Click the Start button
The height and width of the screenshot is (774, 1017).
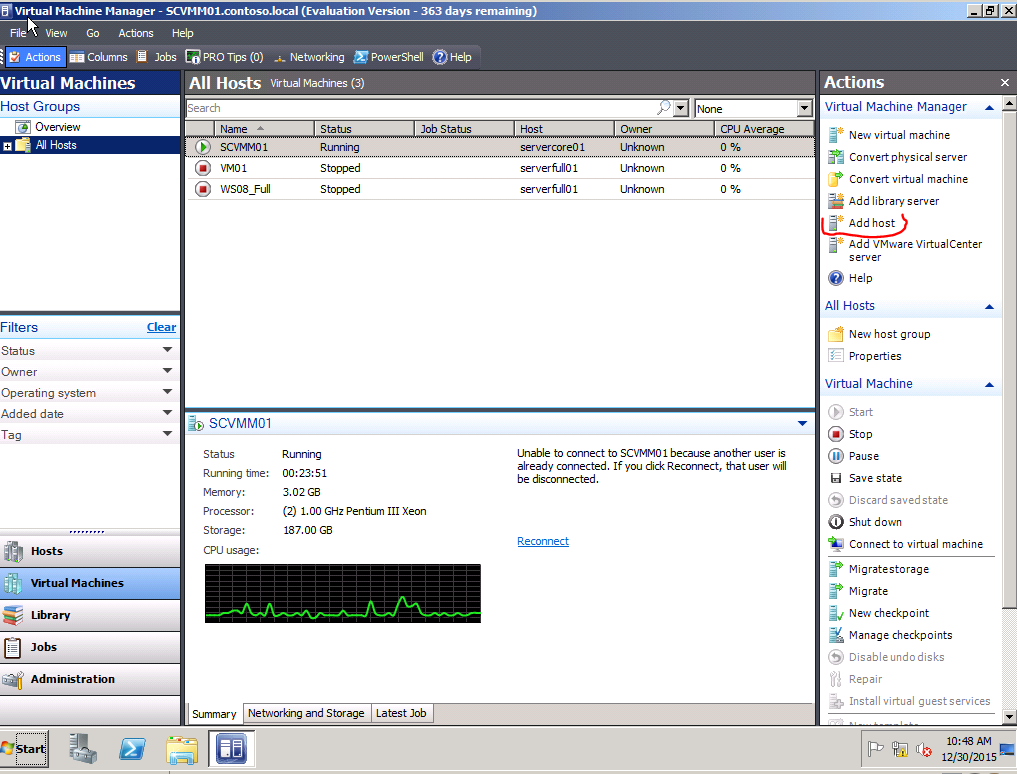click(24, 749)
